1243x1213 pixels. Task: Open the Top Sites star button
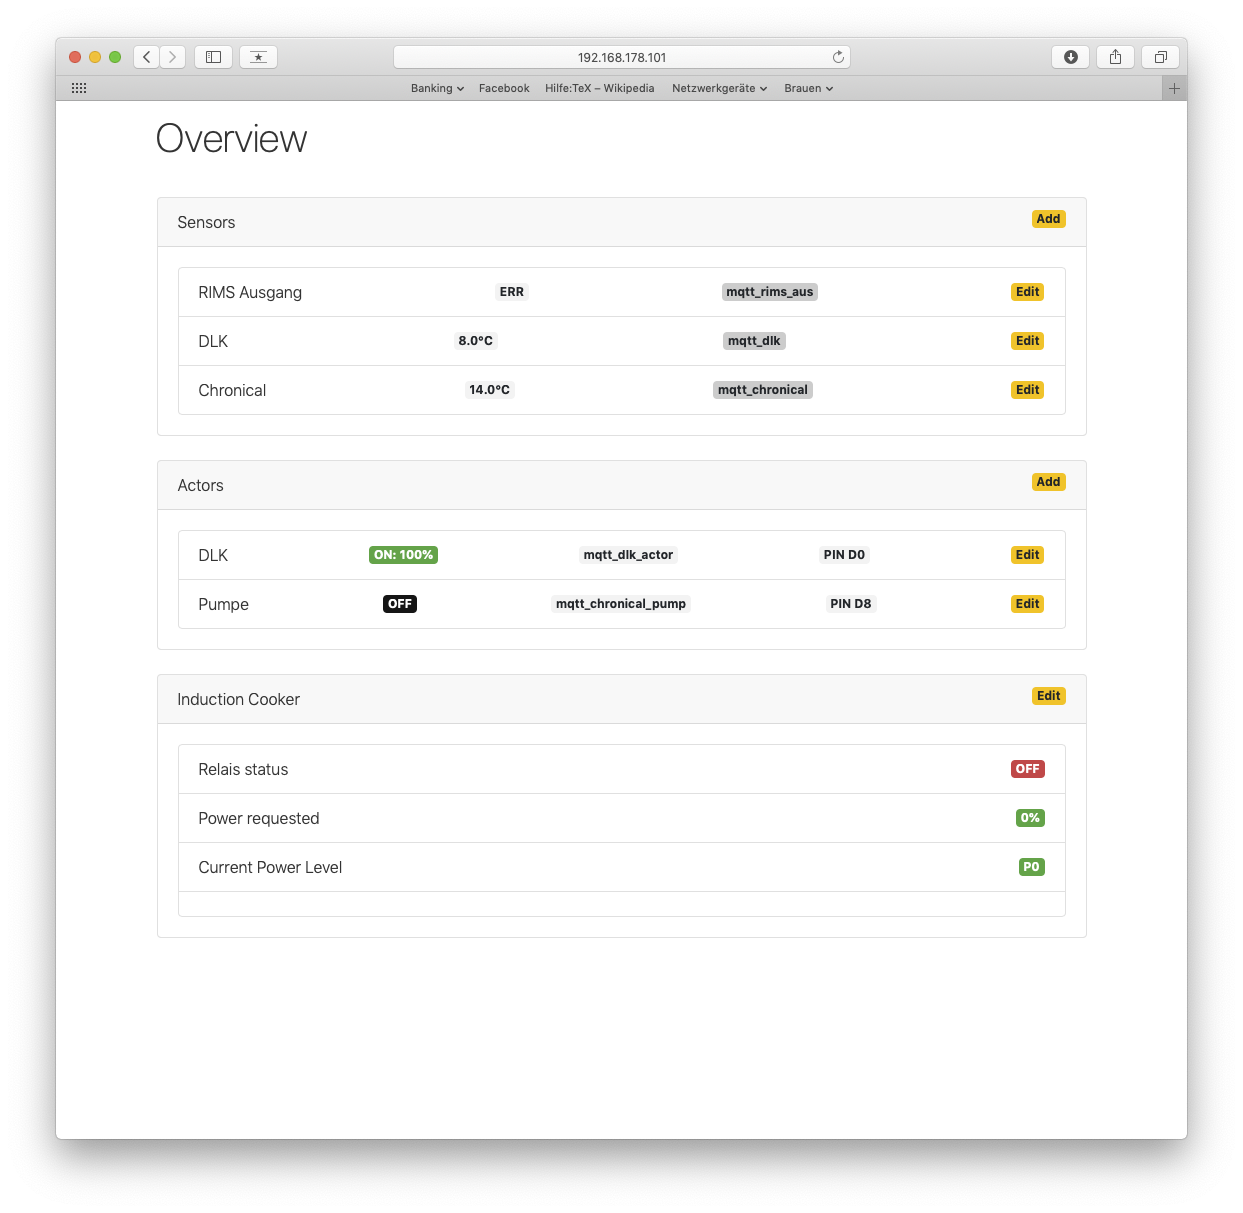(258, 57)
